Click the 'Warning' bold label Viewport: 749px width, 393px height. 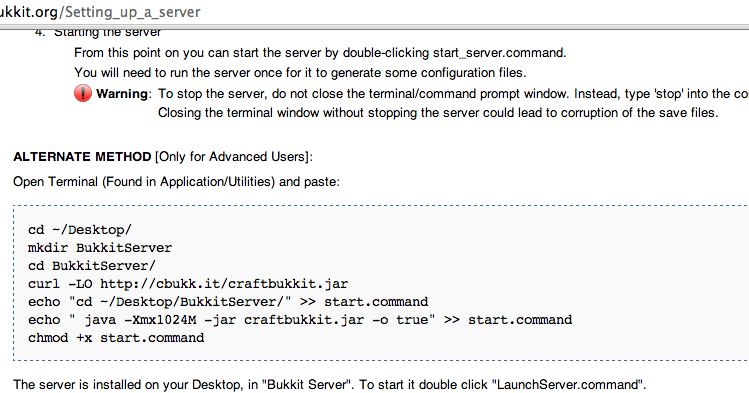coord(122,94)
